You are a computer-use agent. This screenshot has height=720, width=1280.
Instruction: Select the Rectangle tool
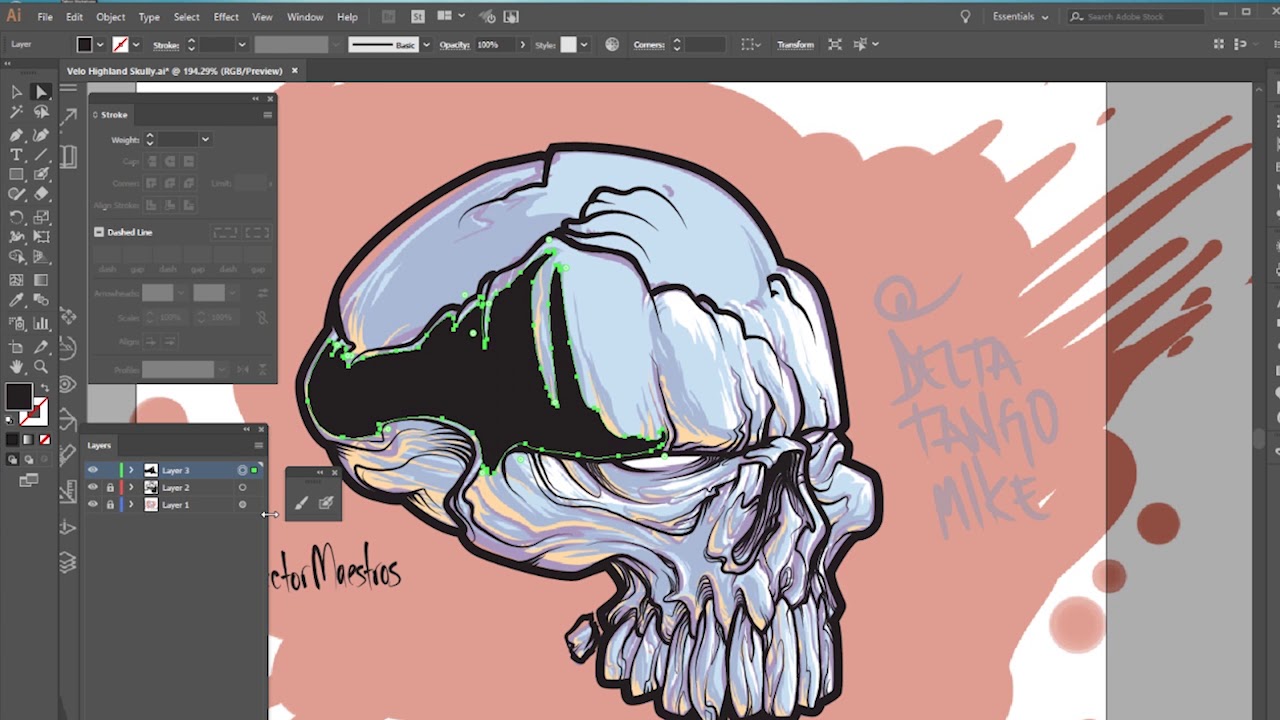pos(17,175)
